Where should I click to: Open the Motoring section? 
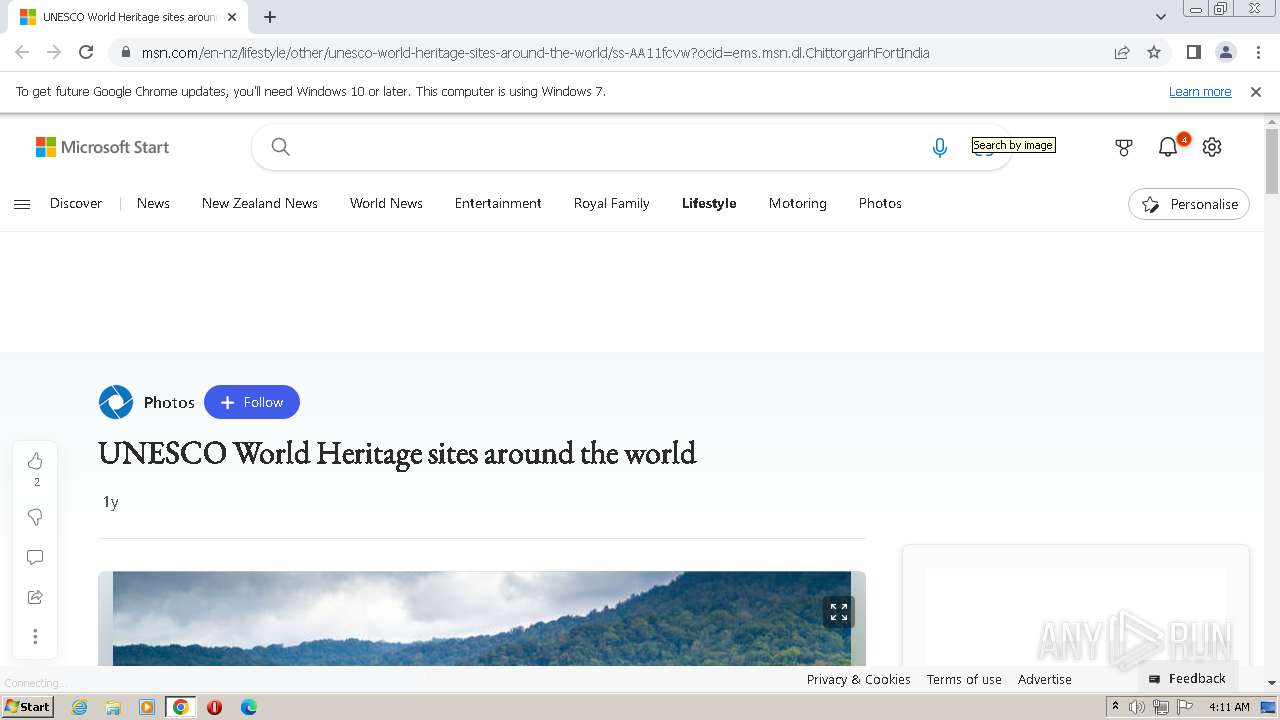pos(798,203)
